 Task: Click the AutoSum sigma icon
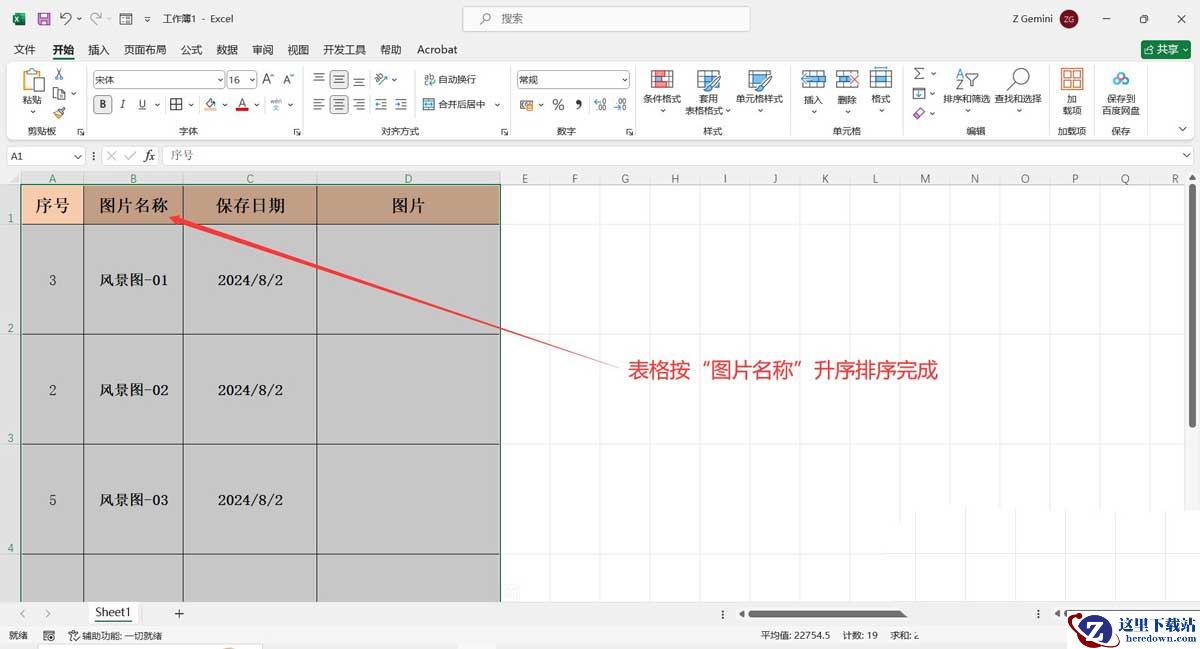click(919, 74)
